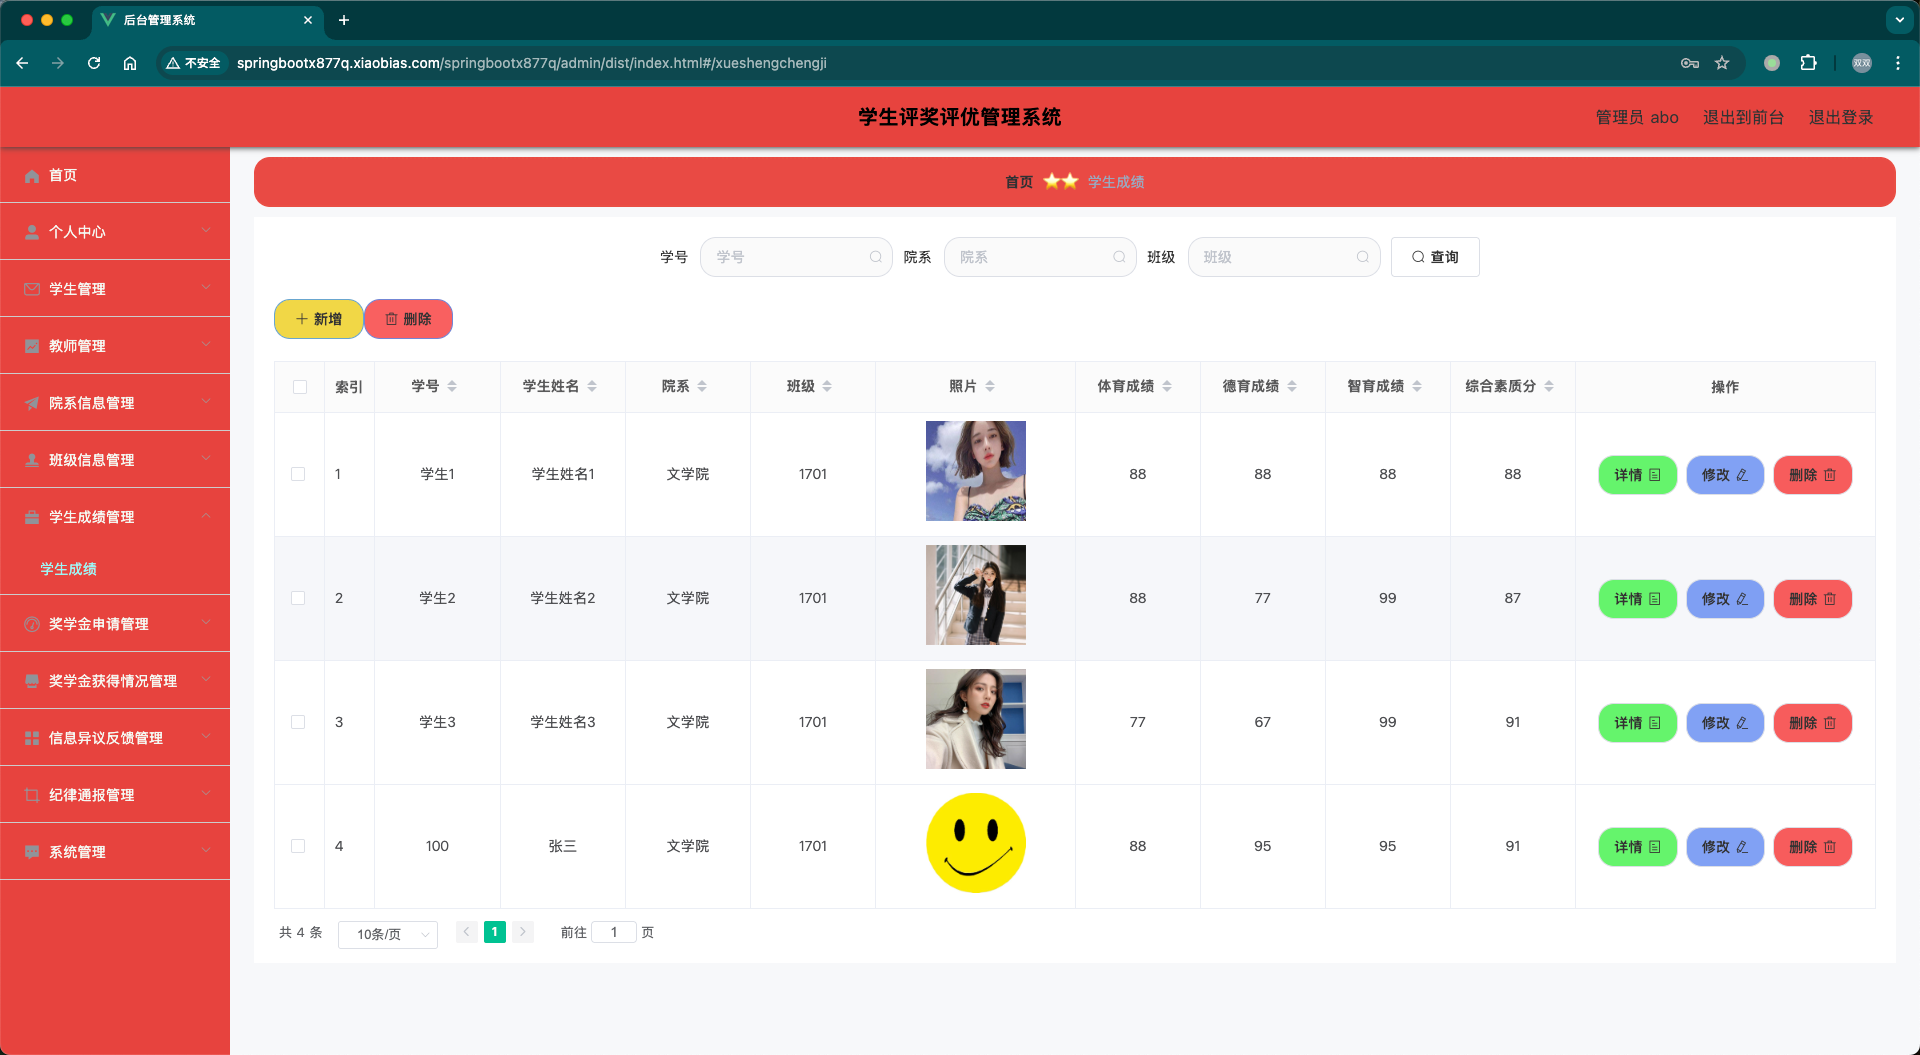
Task: Reload the page with the browser refresh icon
Action: (x=94, y=63)
